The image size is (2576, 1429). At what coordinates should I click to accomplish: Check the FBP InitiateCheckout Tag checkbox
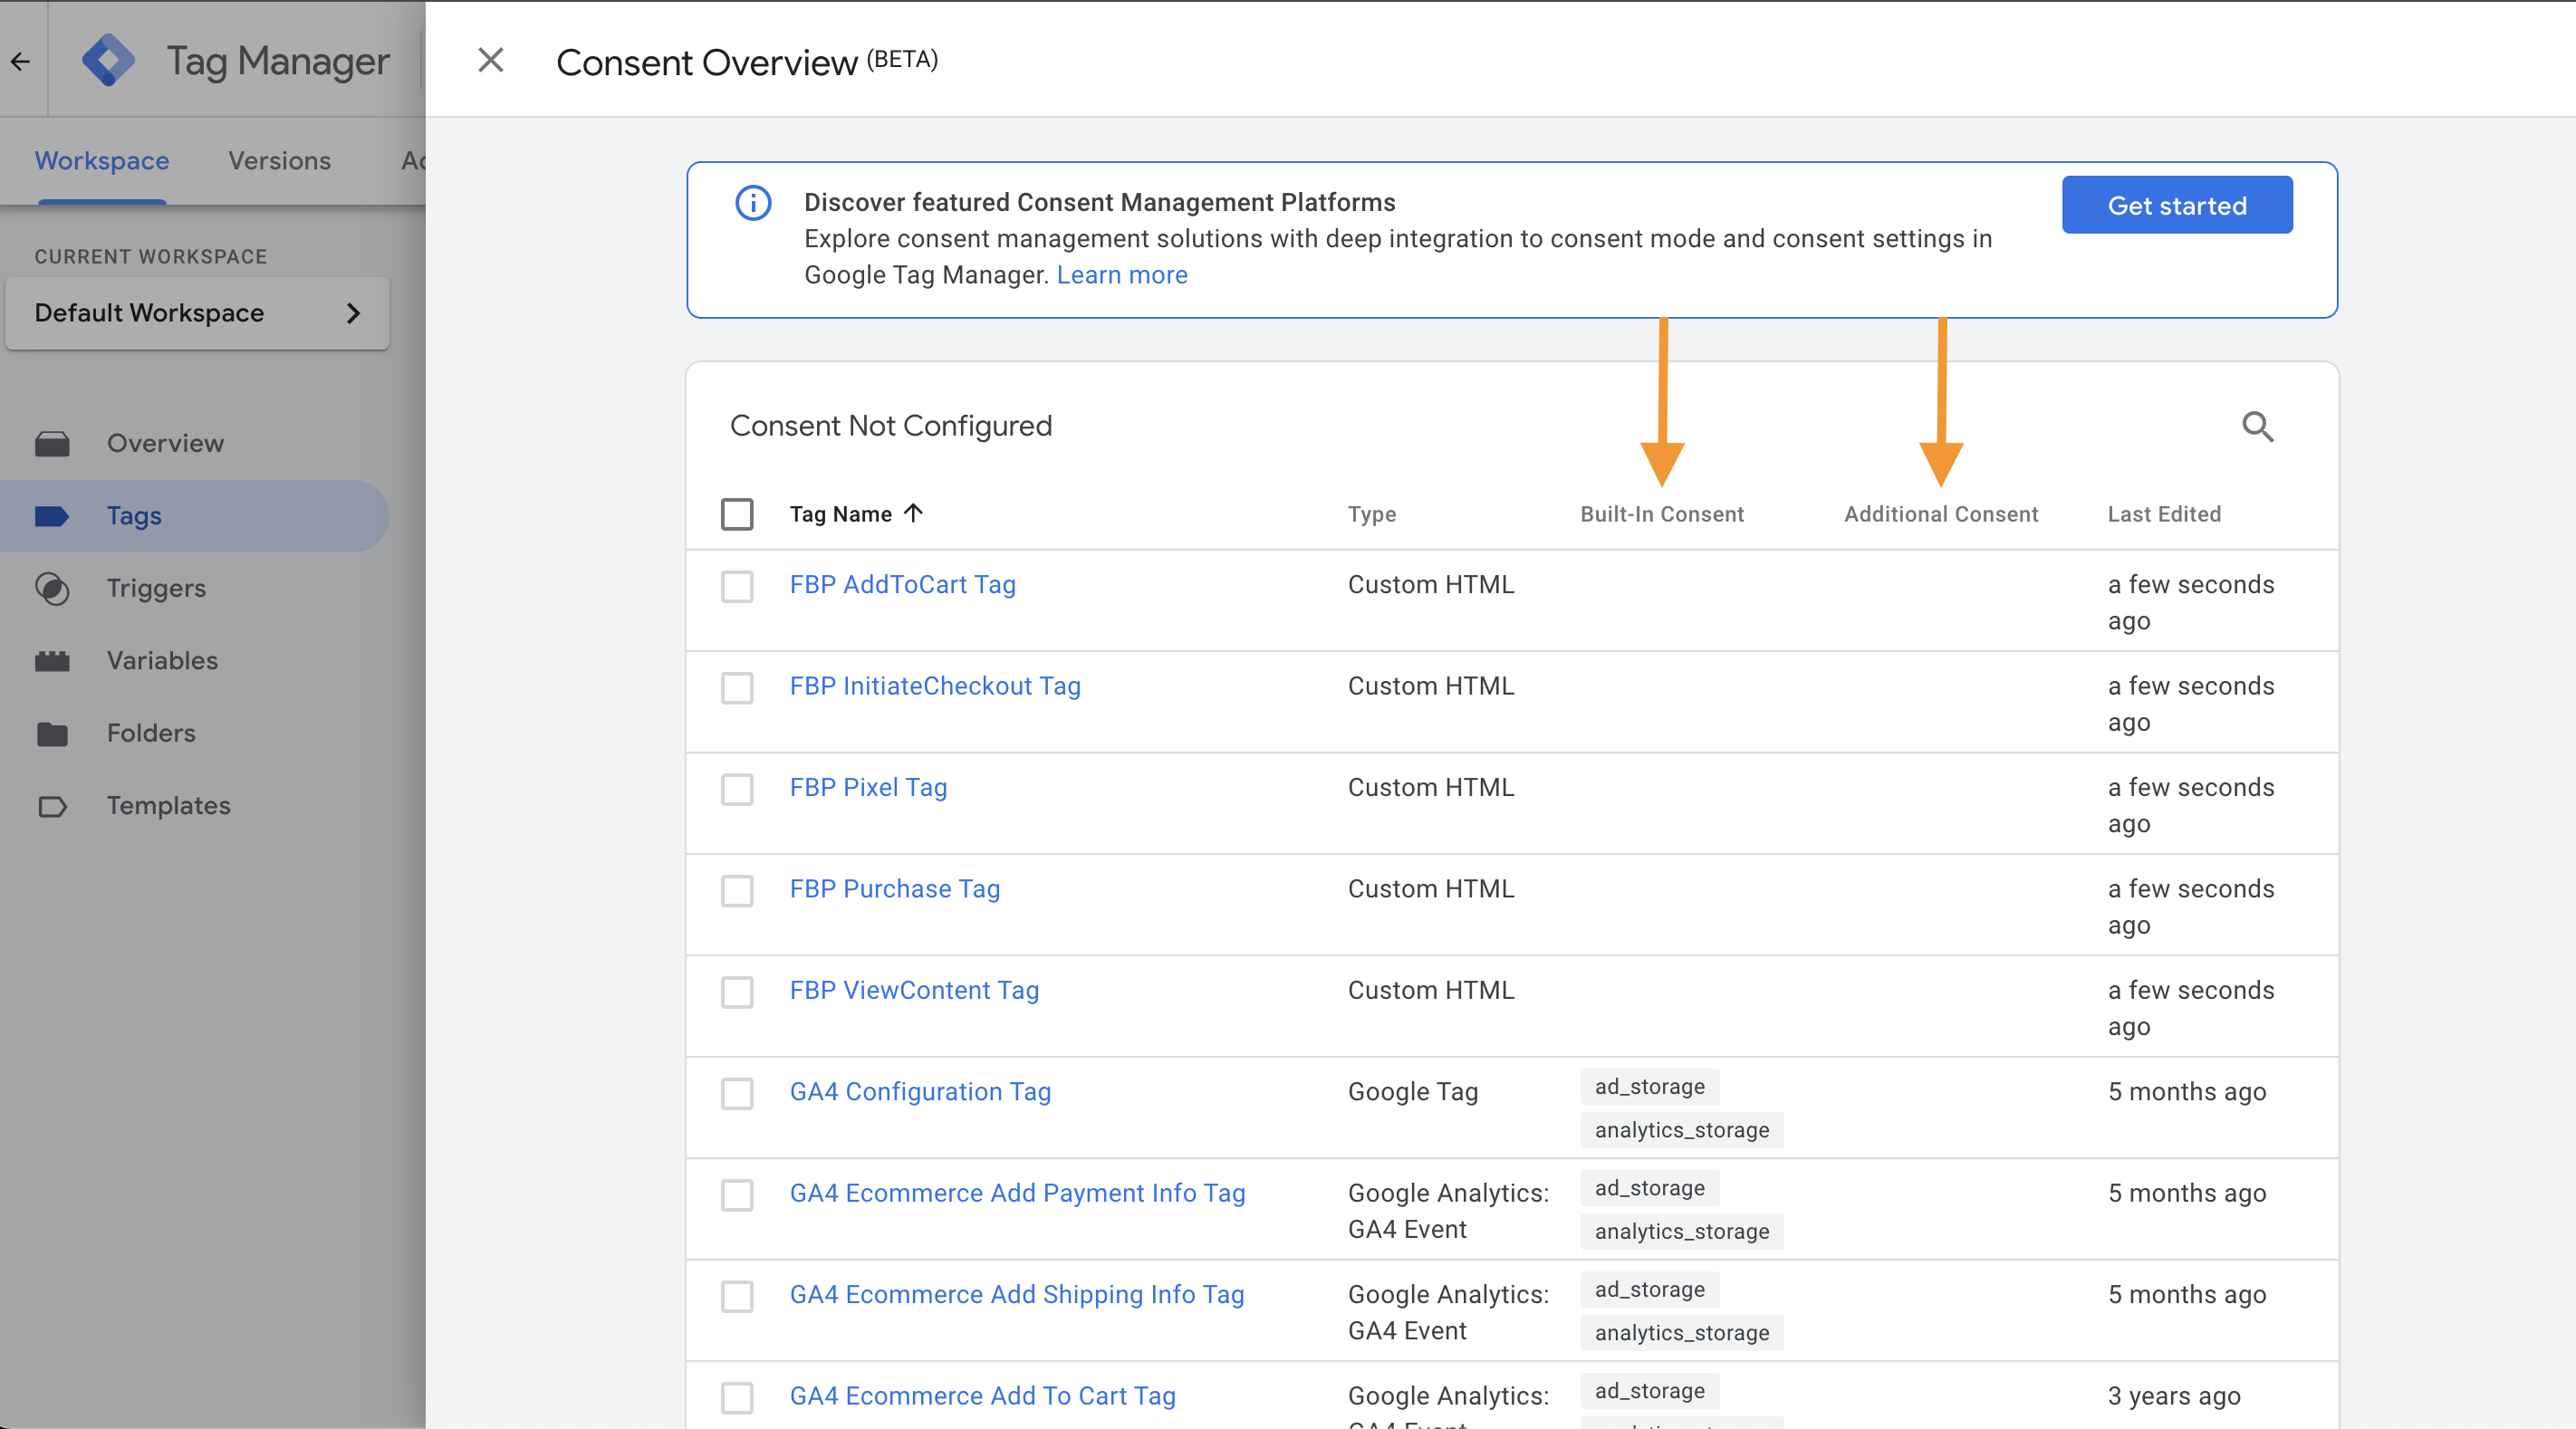coord(737,688)
